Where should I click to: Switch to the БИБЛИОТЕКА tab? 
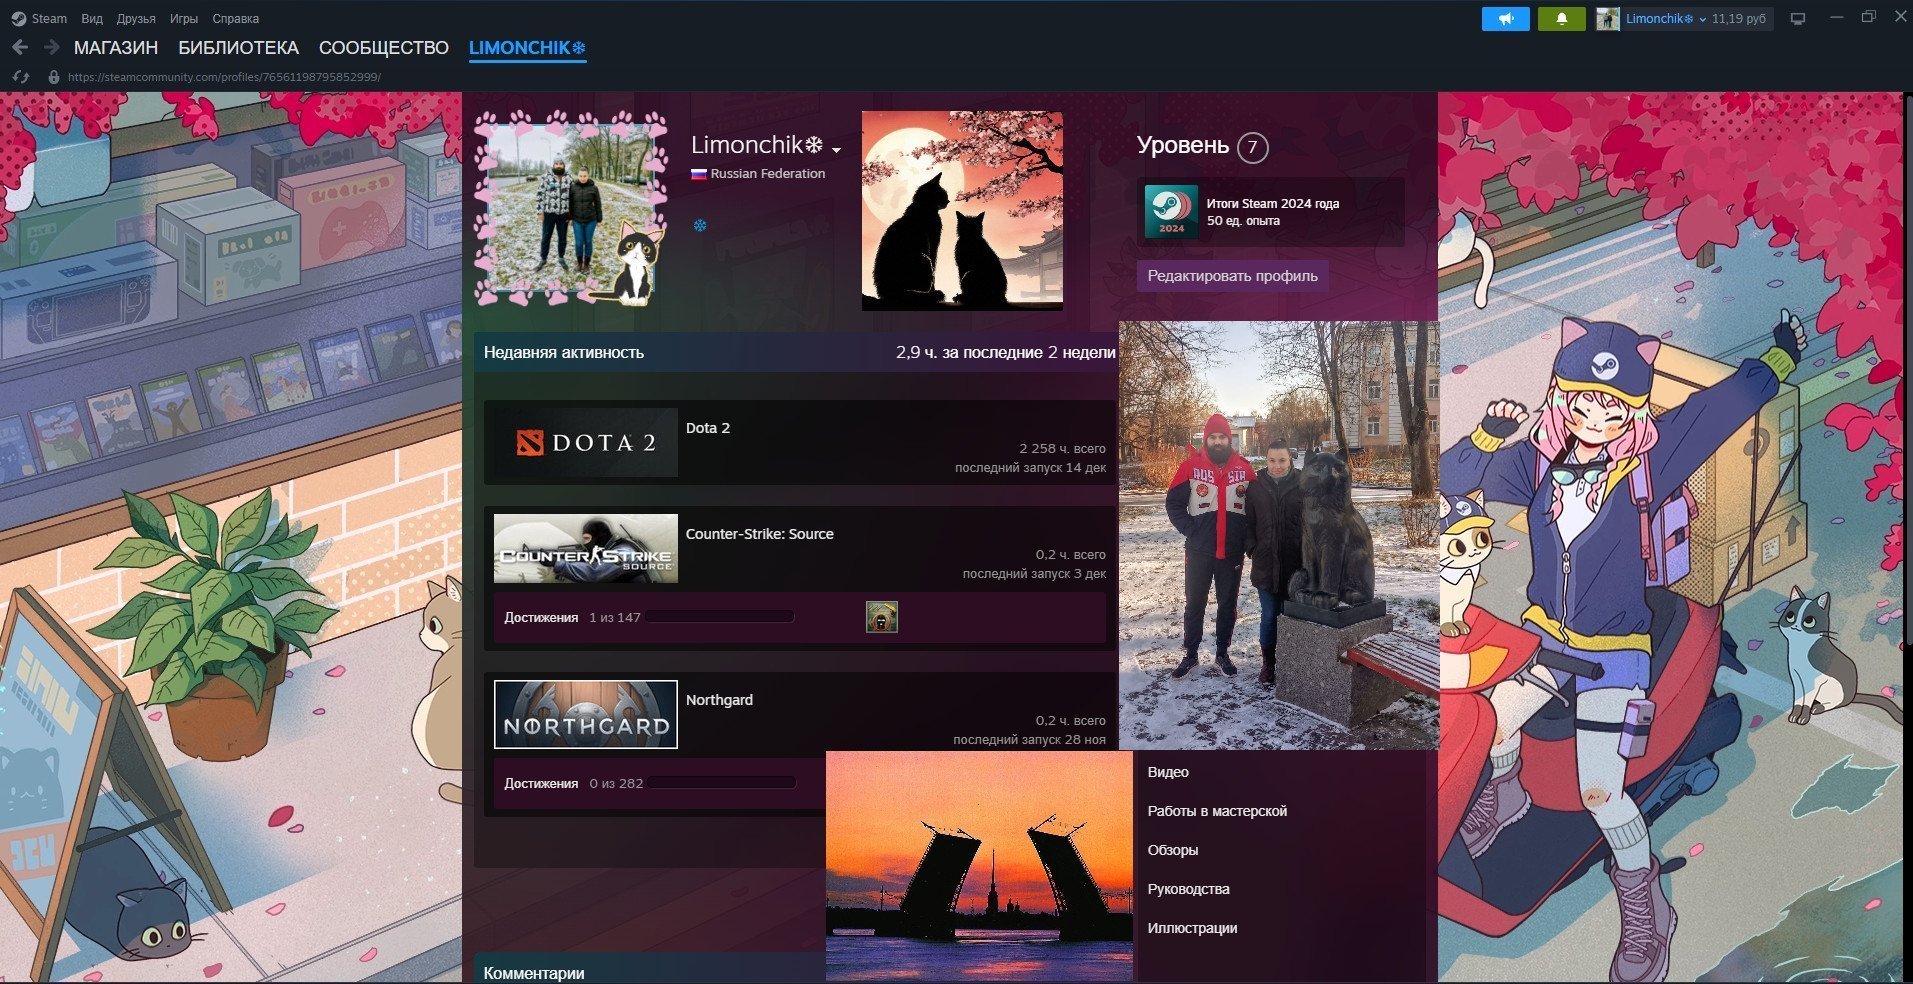point(238,48)
